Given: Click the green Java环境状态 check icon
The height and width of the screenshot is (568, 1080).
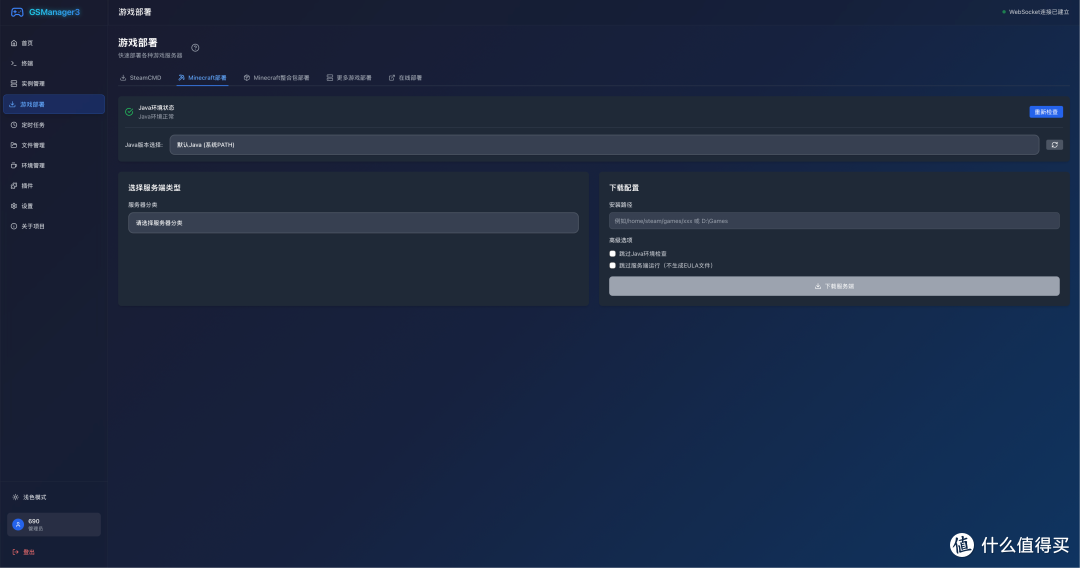Looking at the screenshot, I should (129, 112).
